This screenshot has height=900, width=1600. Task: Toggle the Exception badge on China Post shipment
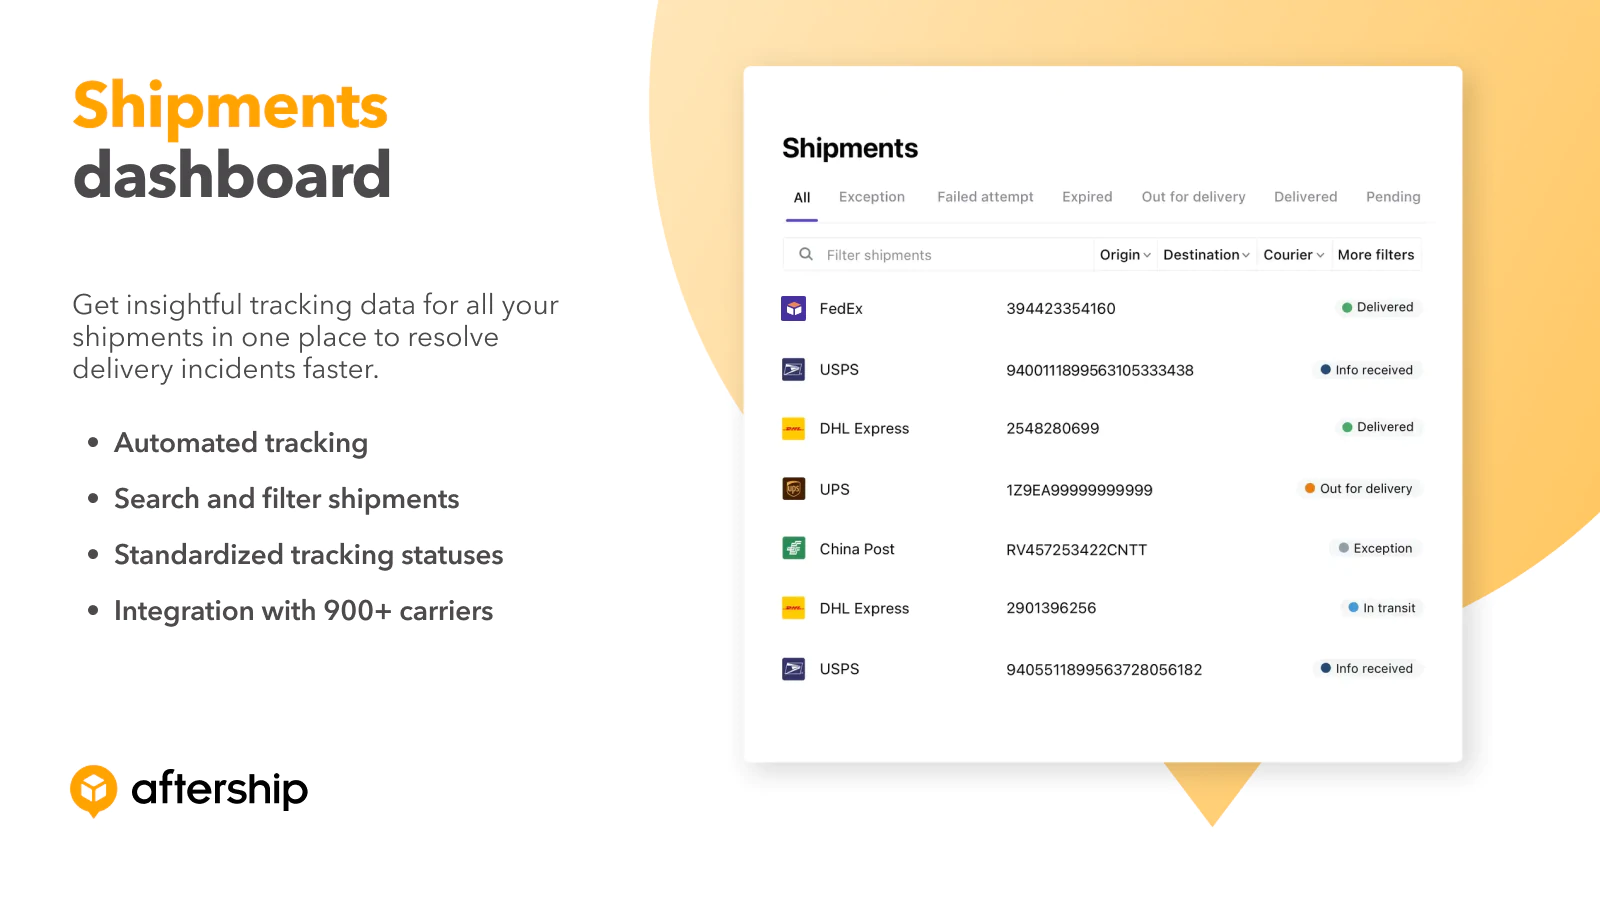click(x=1376, y=548)
